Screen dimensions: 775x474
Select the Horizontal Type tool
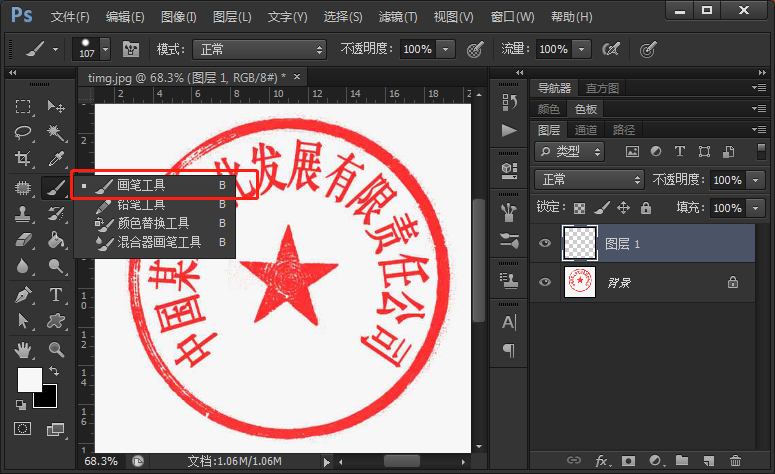click(x=56, y=295)
